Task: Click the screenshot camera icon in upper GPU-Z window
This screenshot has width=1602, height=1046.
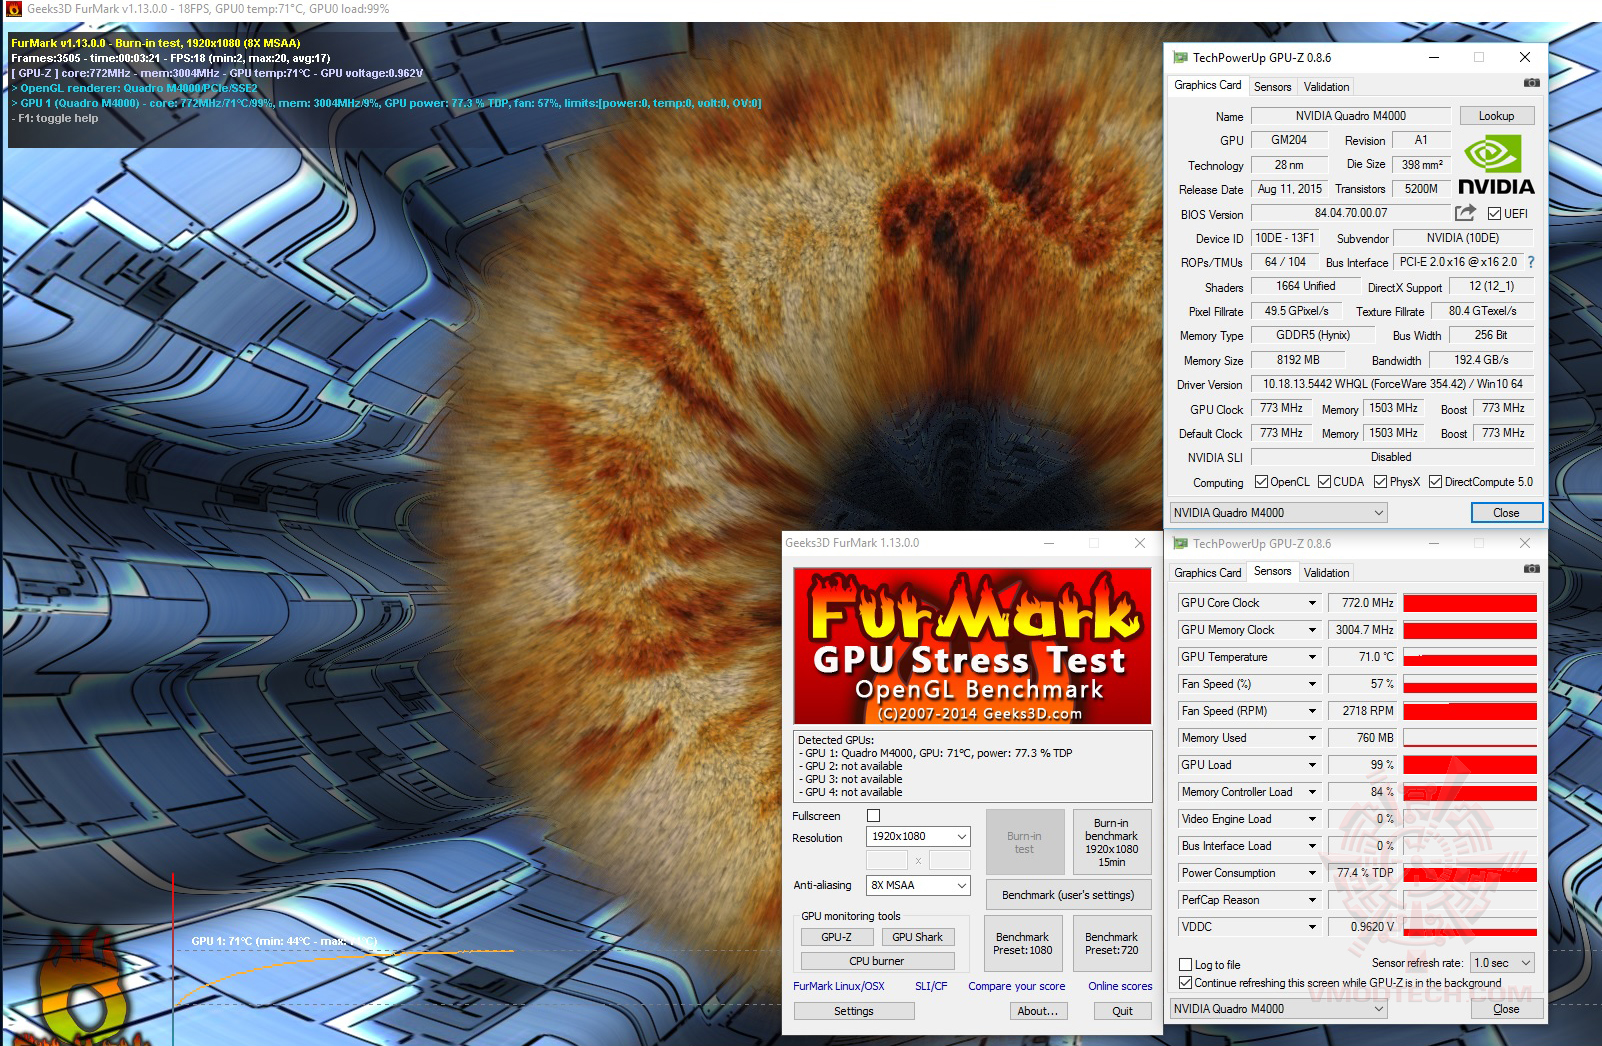Action: point(1531,83)
